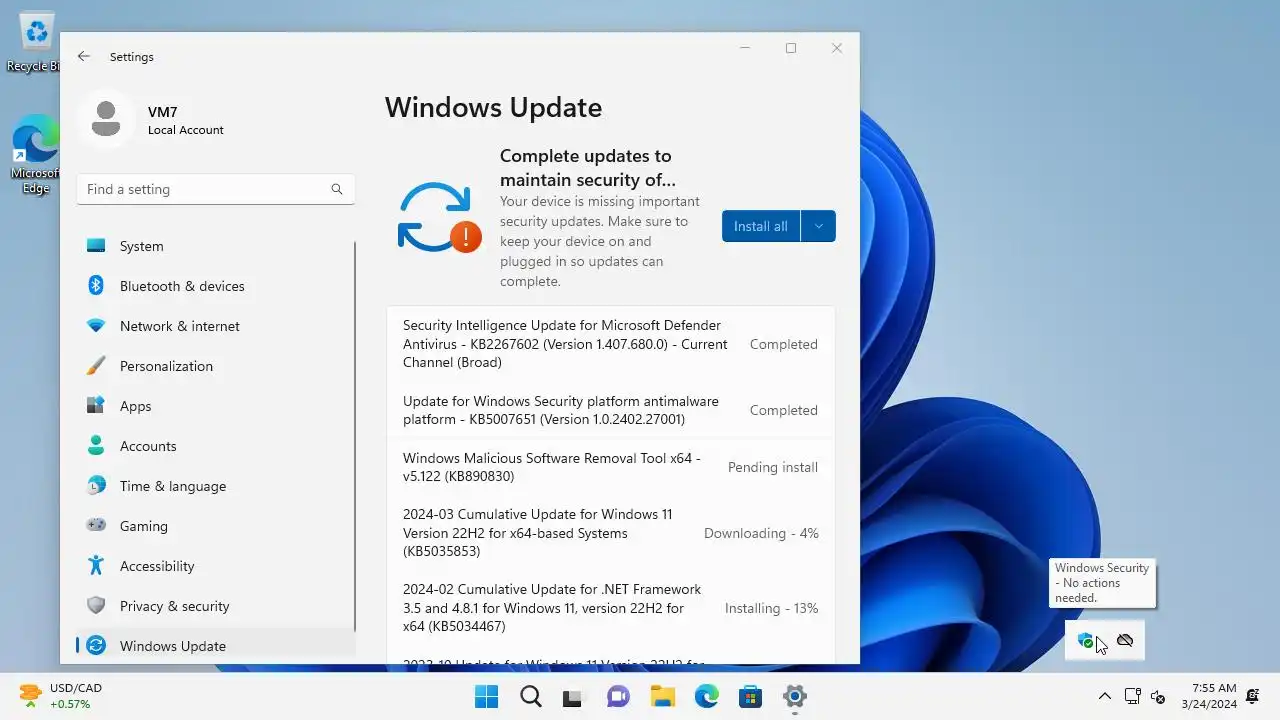
Task: Click the Find a setting search box
Action: tap(216, 189)
